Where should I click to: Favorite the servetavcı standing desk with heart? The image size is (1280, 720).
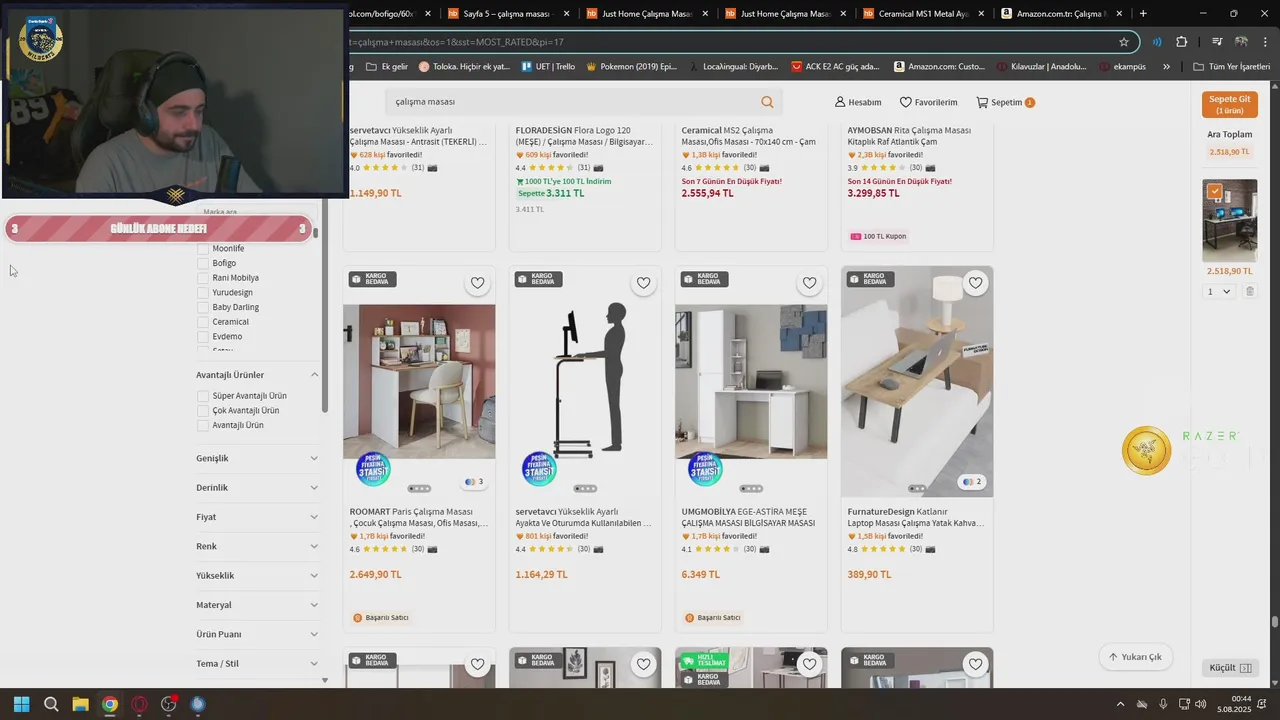pyautogui.click(x=643, y=283)
